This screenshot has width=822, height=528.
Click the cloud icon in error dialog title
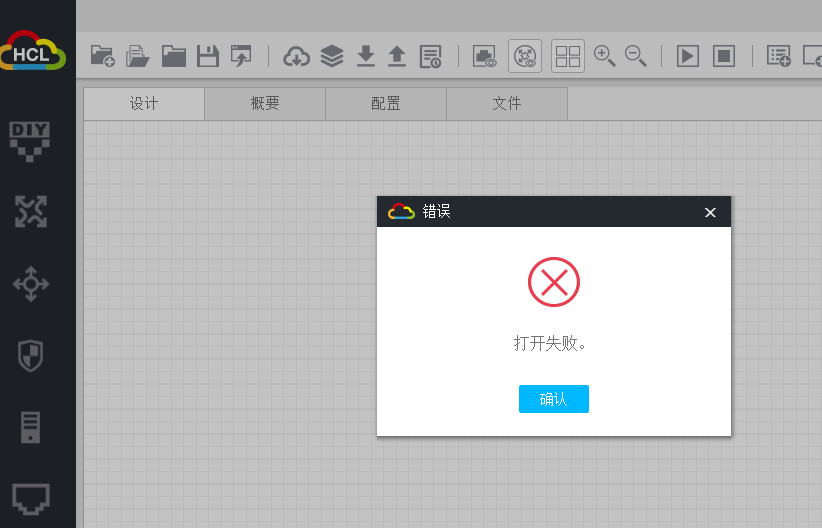pos(401,211)
